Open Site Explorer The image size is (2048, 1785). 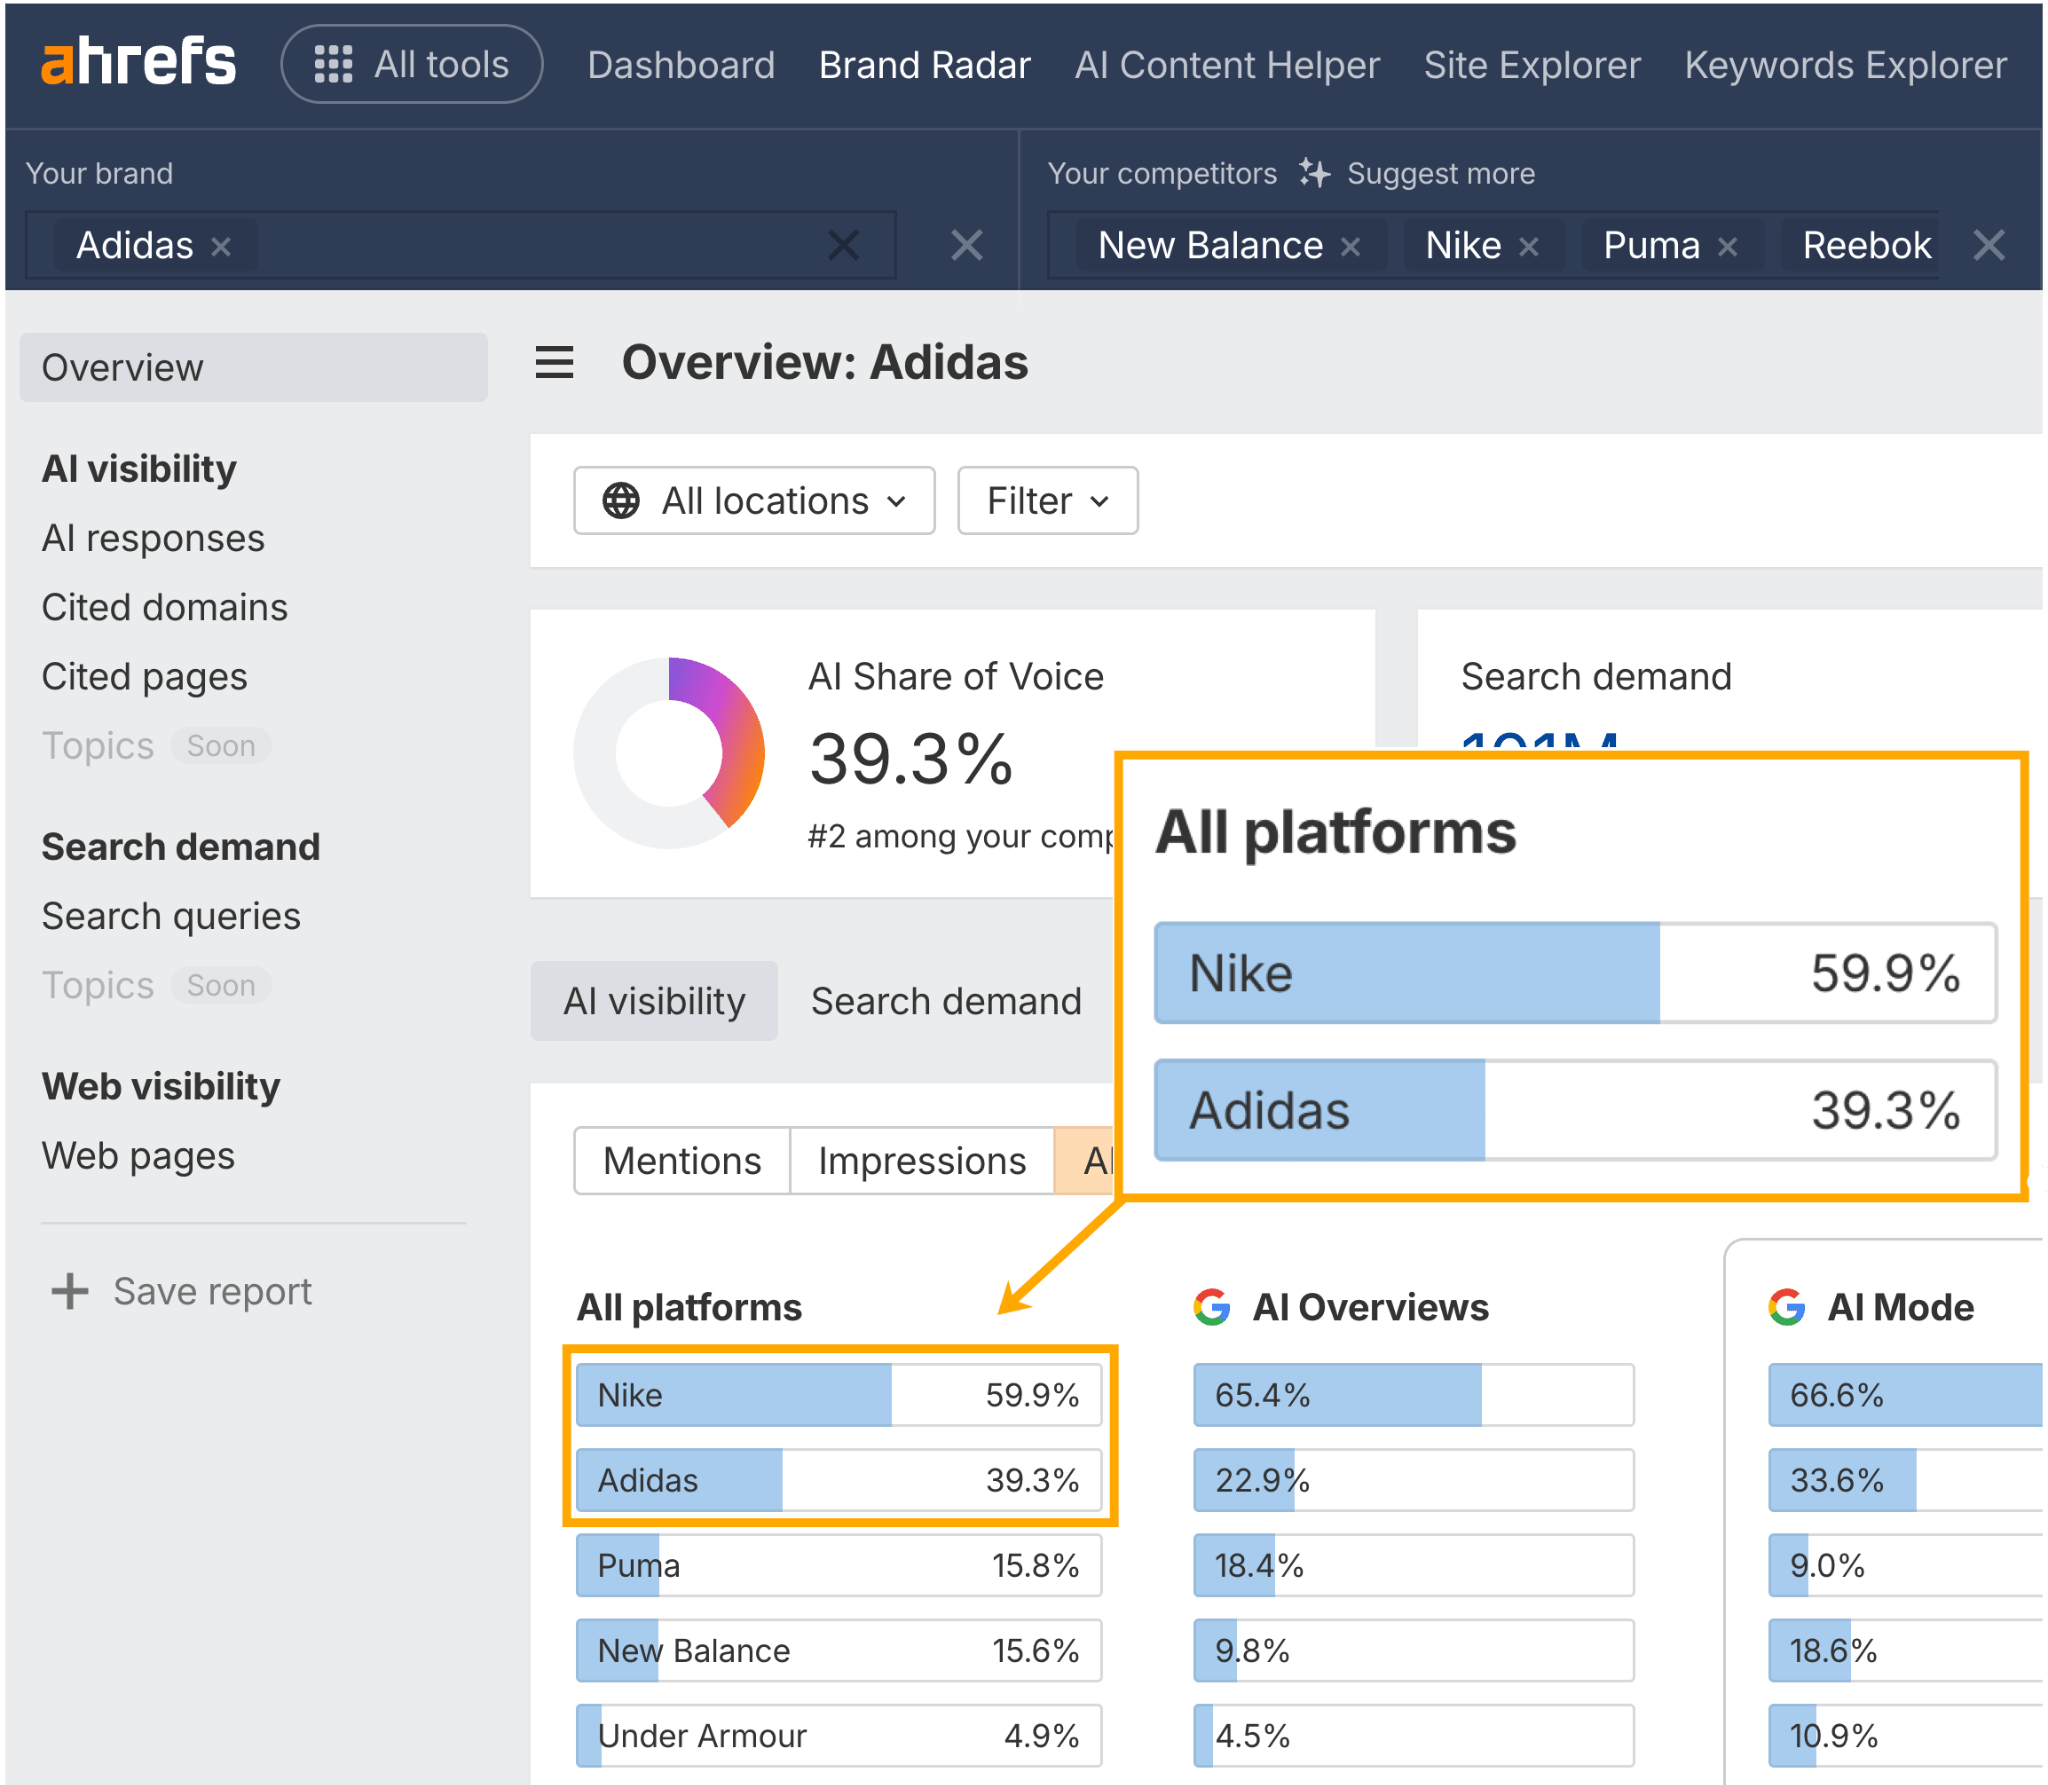pos(1532,65)
